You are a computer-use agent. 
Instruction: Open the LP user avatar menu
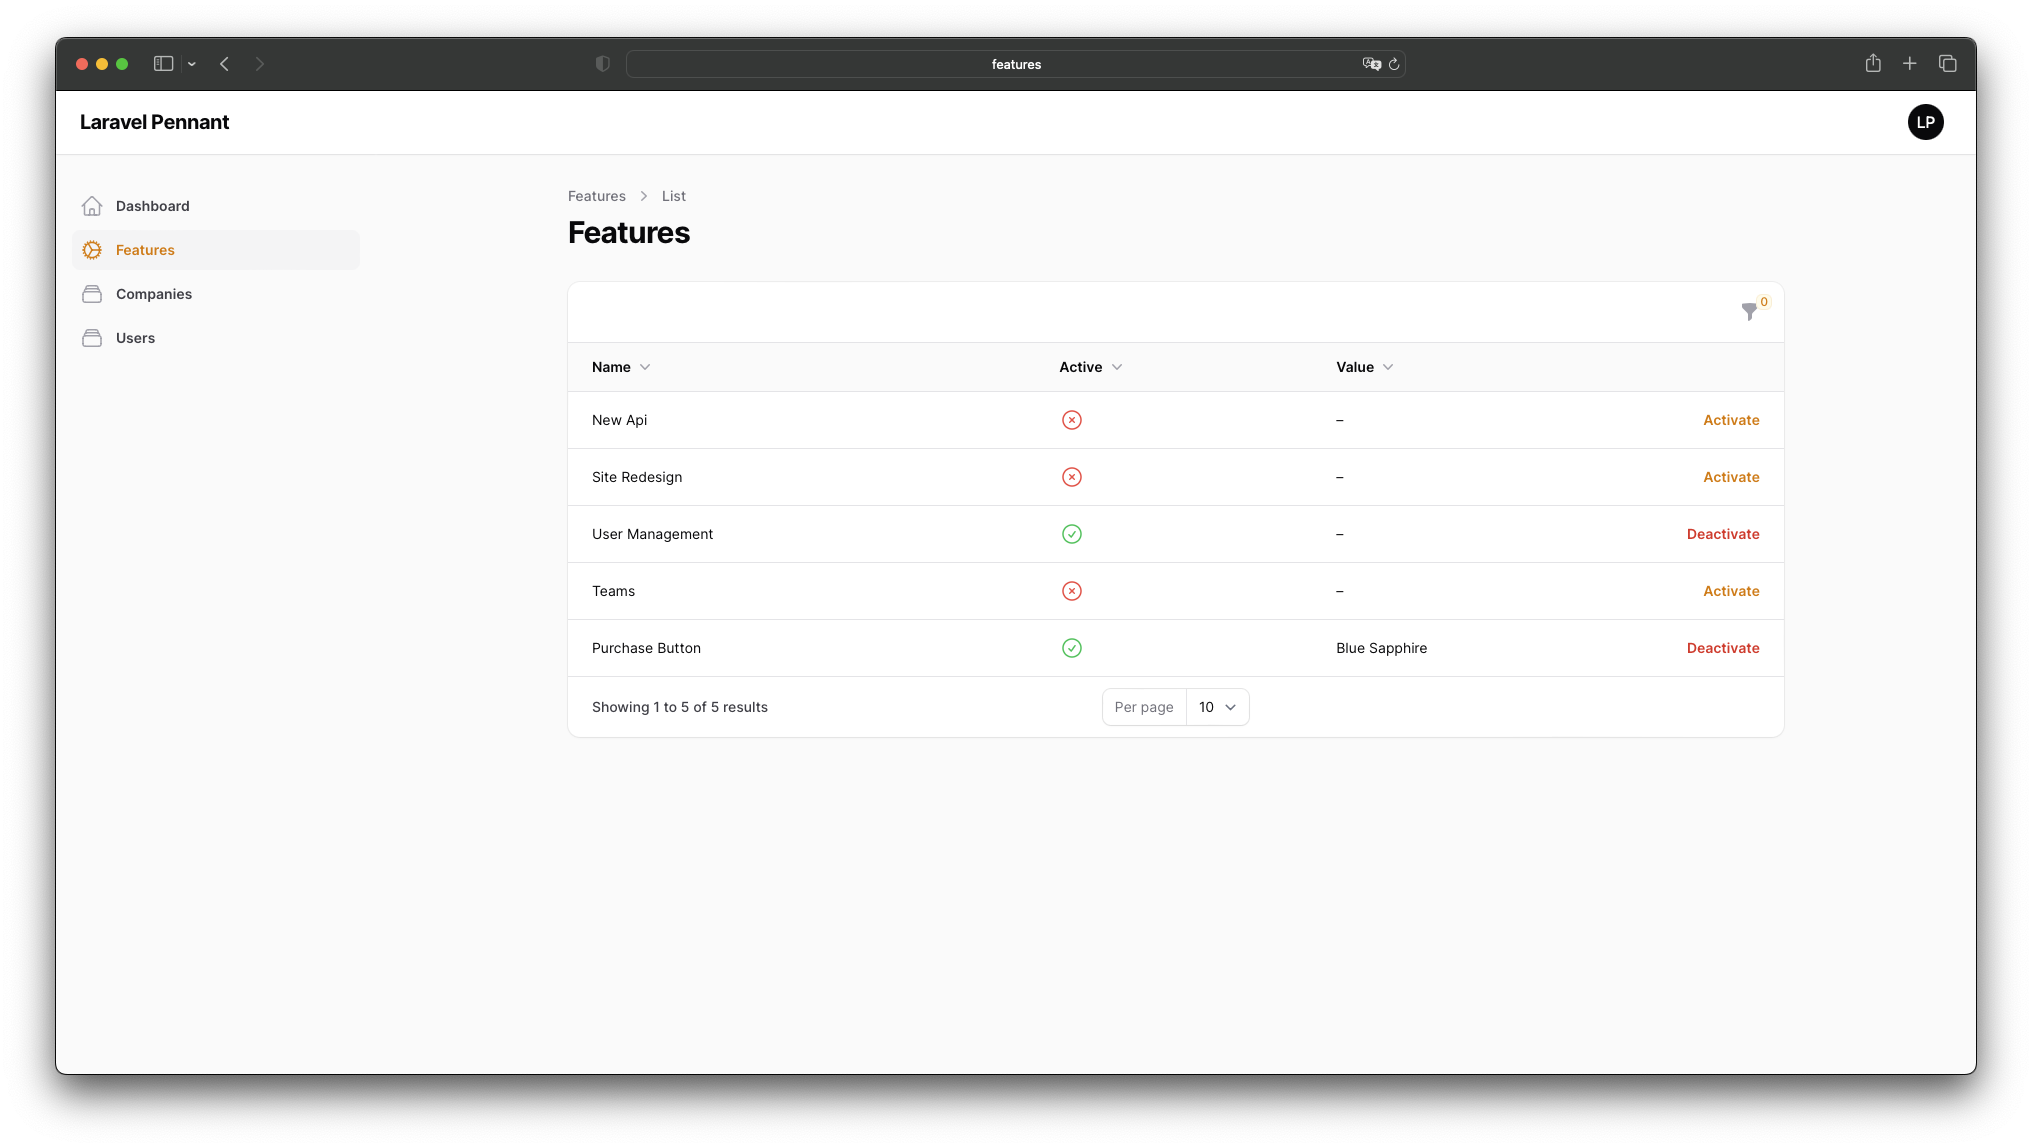point(1925,122)
